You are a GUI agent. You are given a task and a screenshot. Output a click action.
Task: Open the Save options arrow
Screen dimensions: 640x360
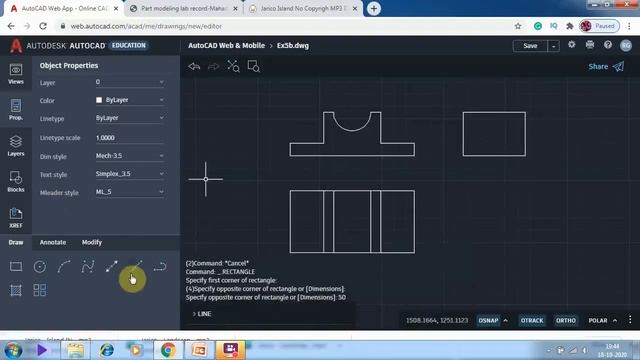553,46
